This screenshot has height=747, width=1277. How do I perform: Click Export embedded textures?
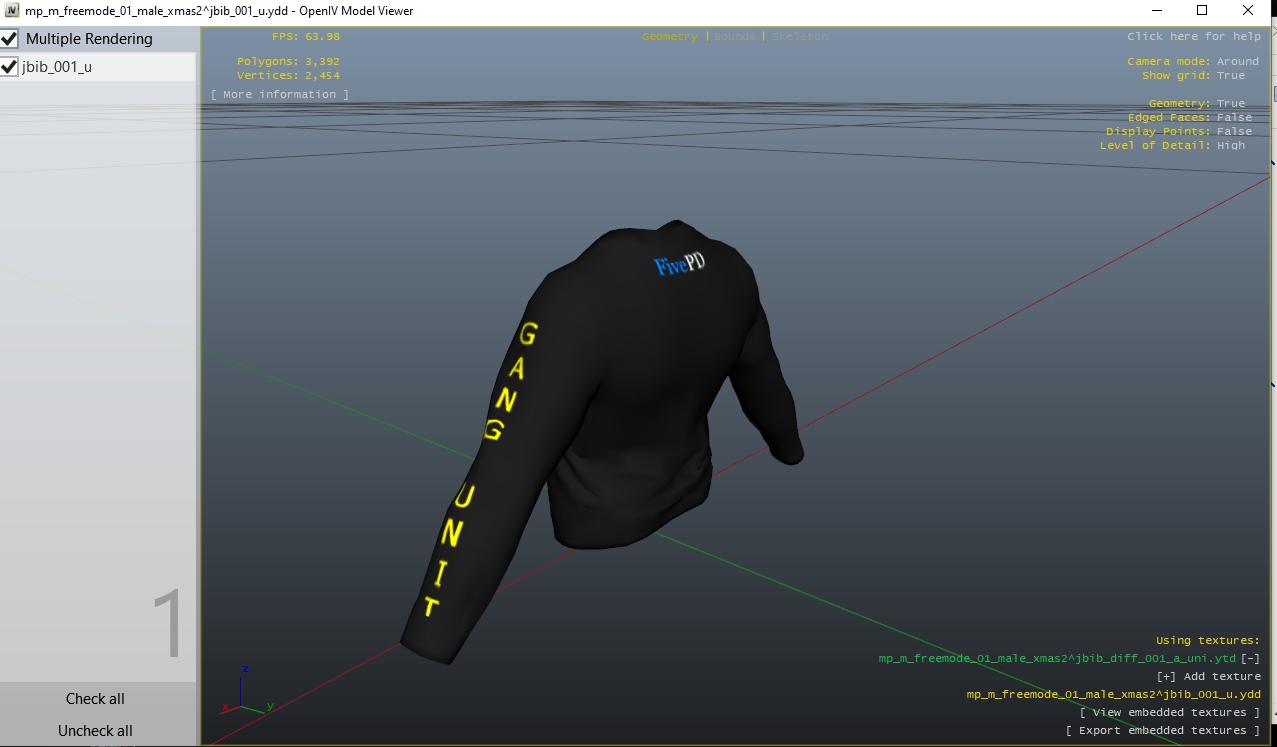(1162, 730)
